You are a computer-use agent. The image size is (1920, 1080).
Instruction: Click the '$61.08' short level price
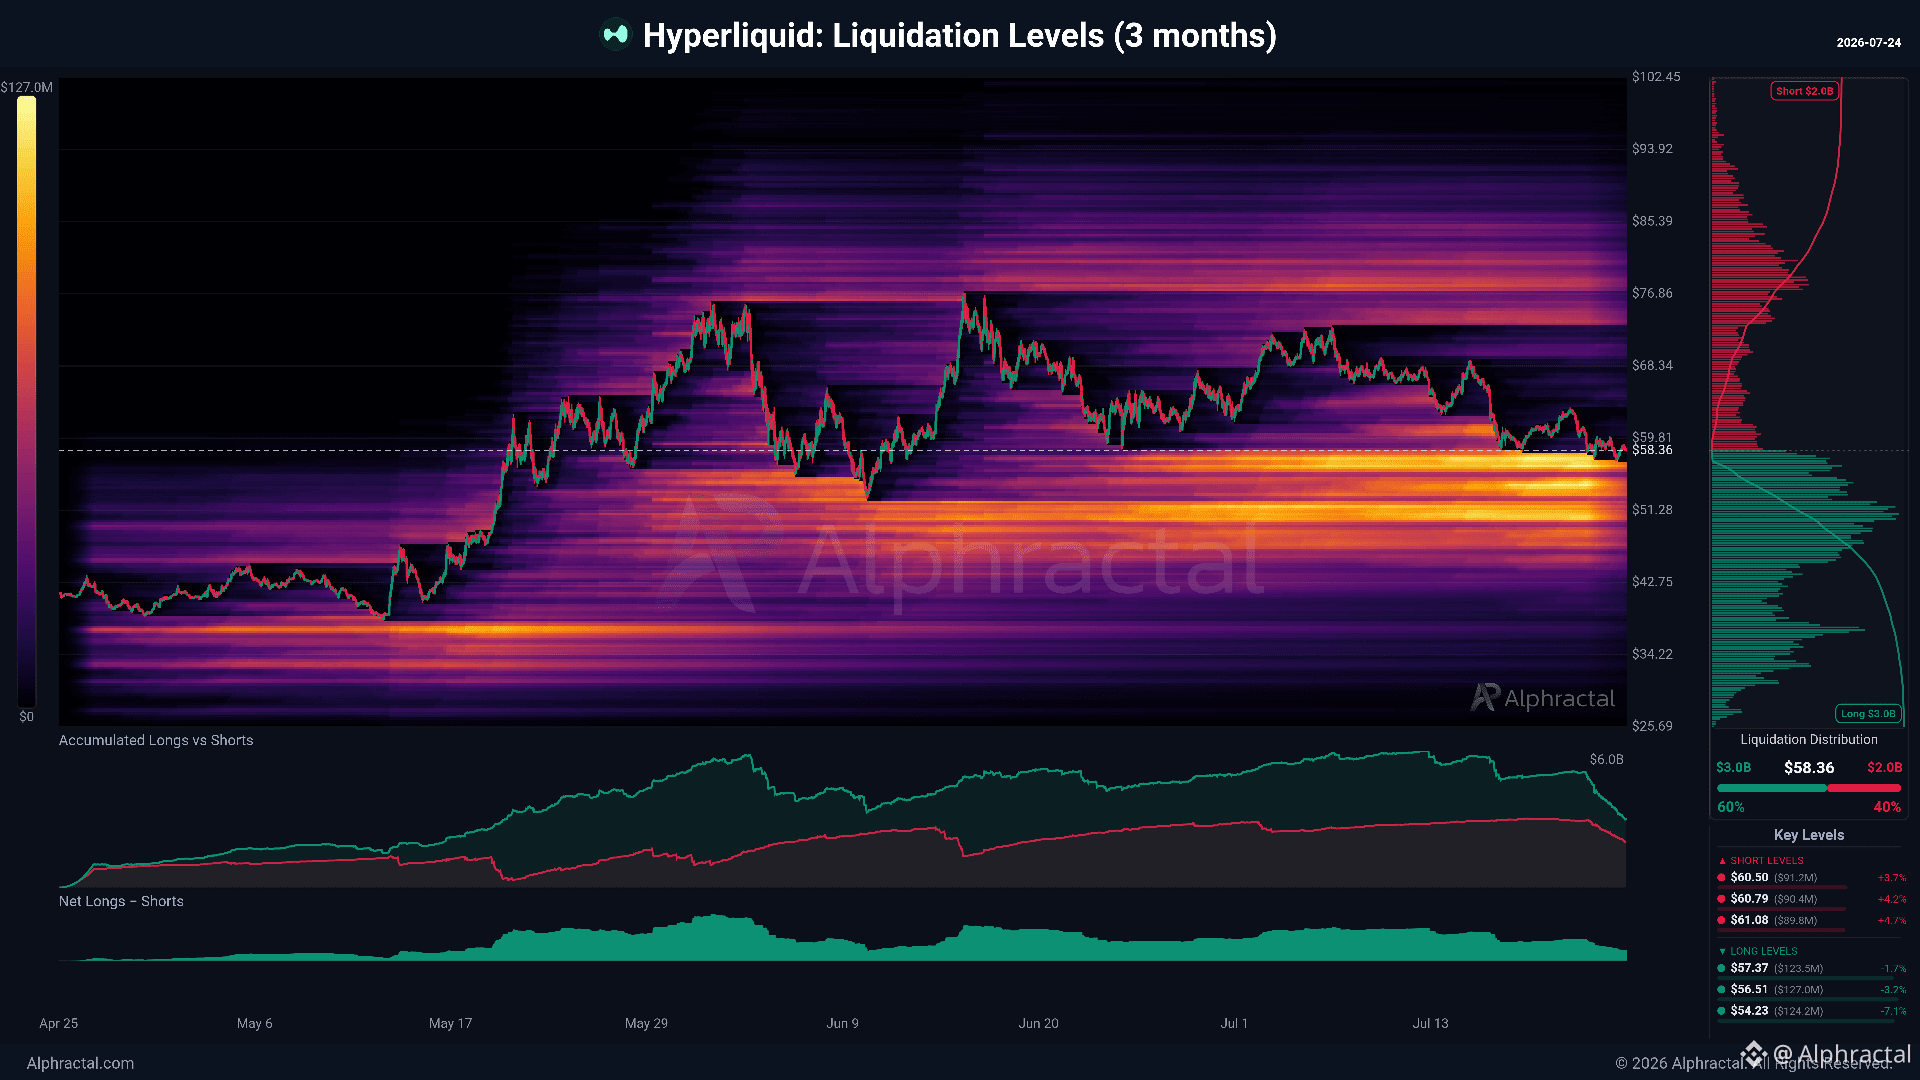(1750, 920)
